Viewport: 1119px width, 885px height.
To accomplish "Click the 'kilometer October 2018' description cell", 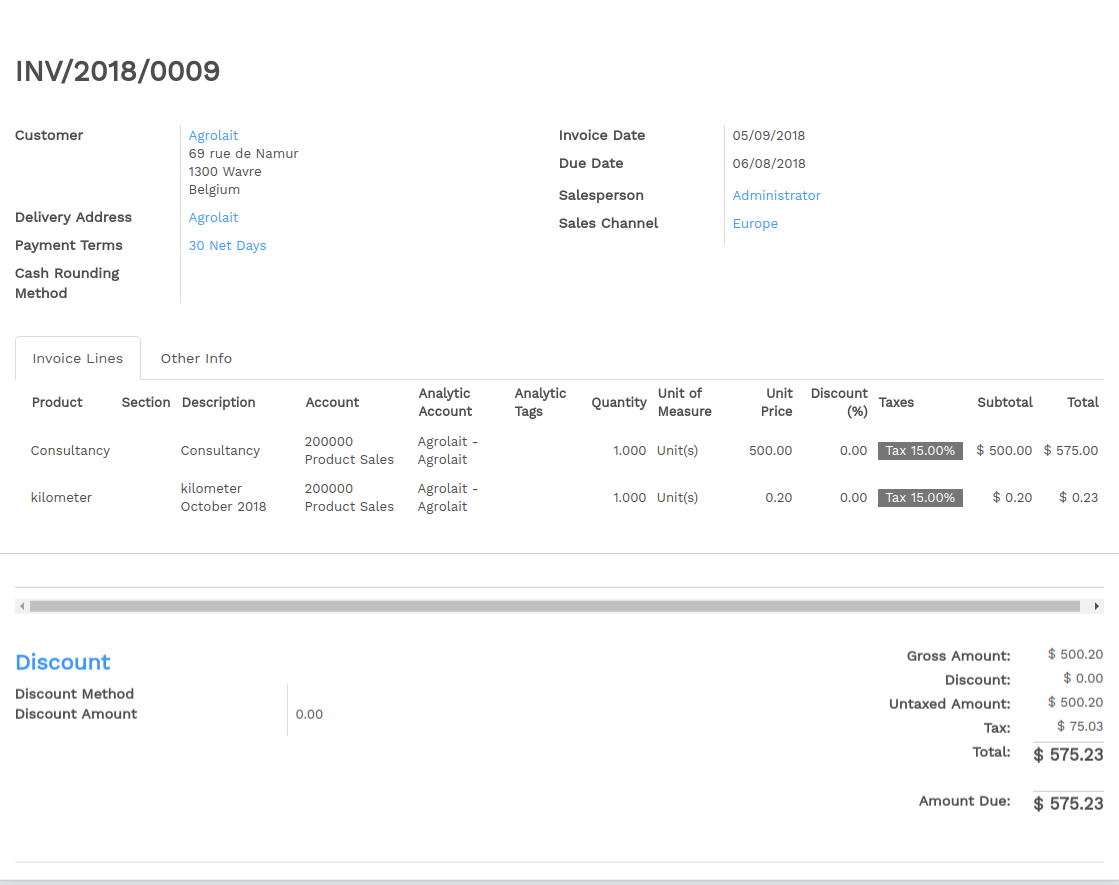I will point(223,497).
